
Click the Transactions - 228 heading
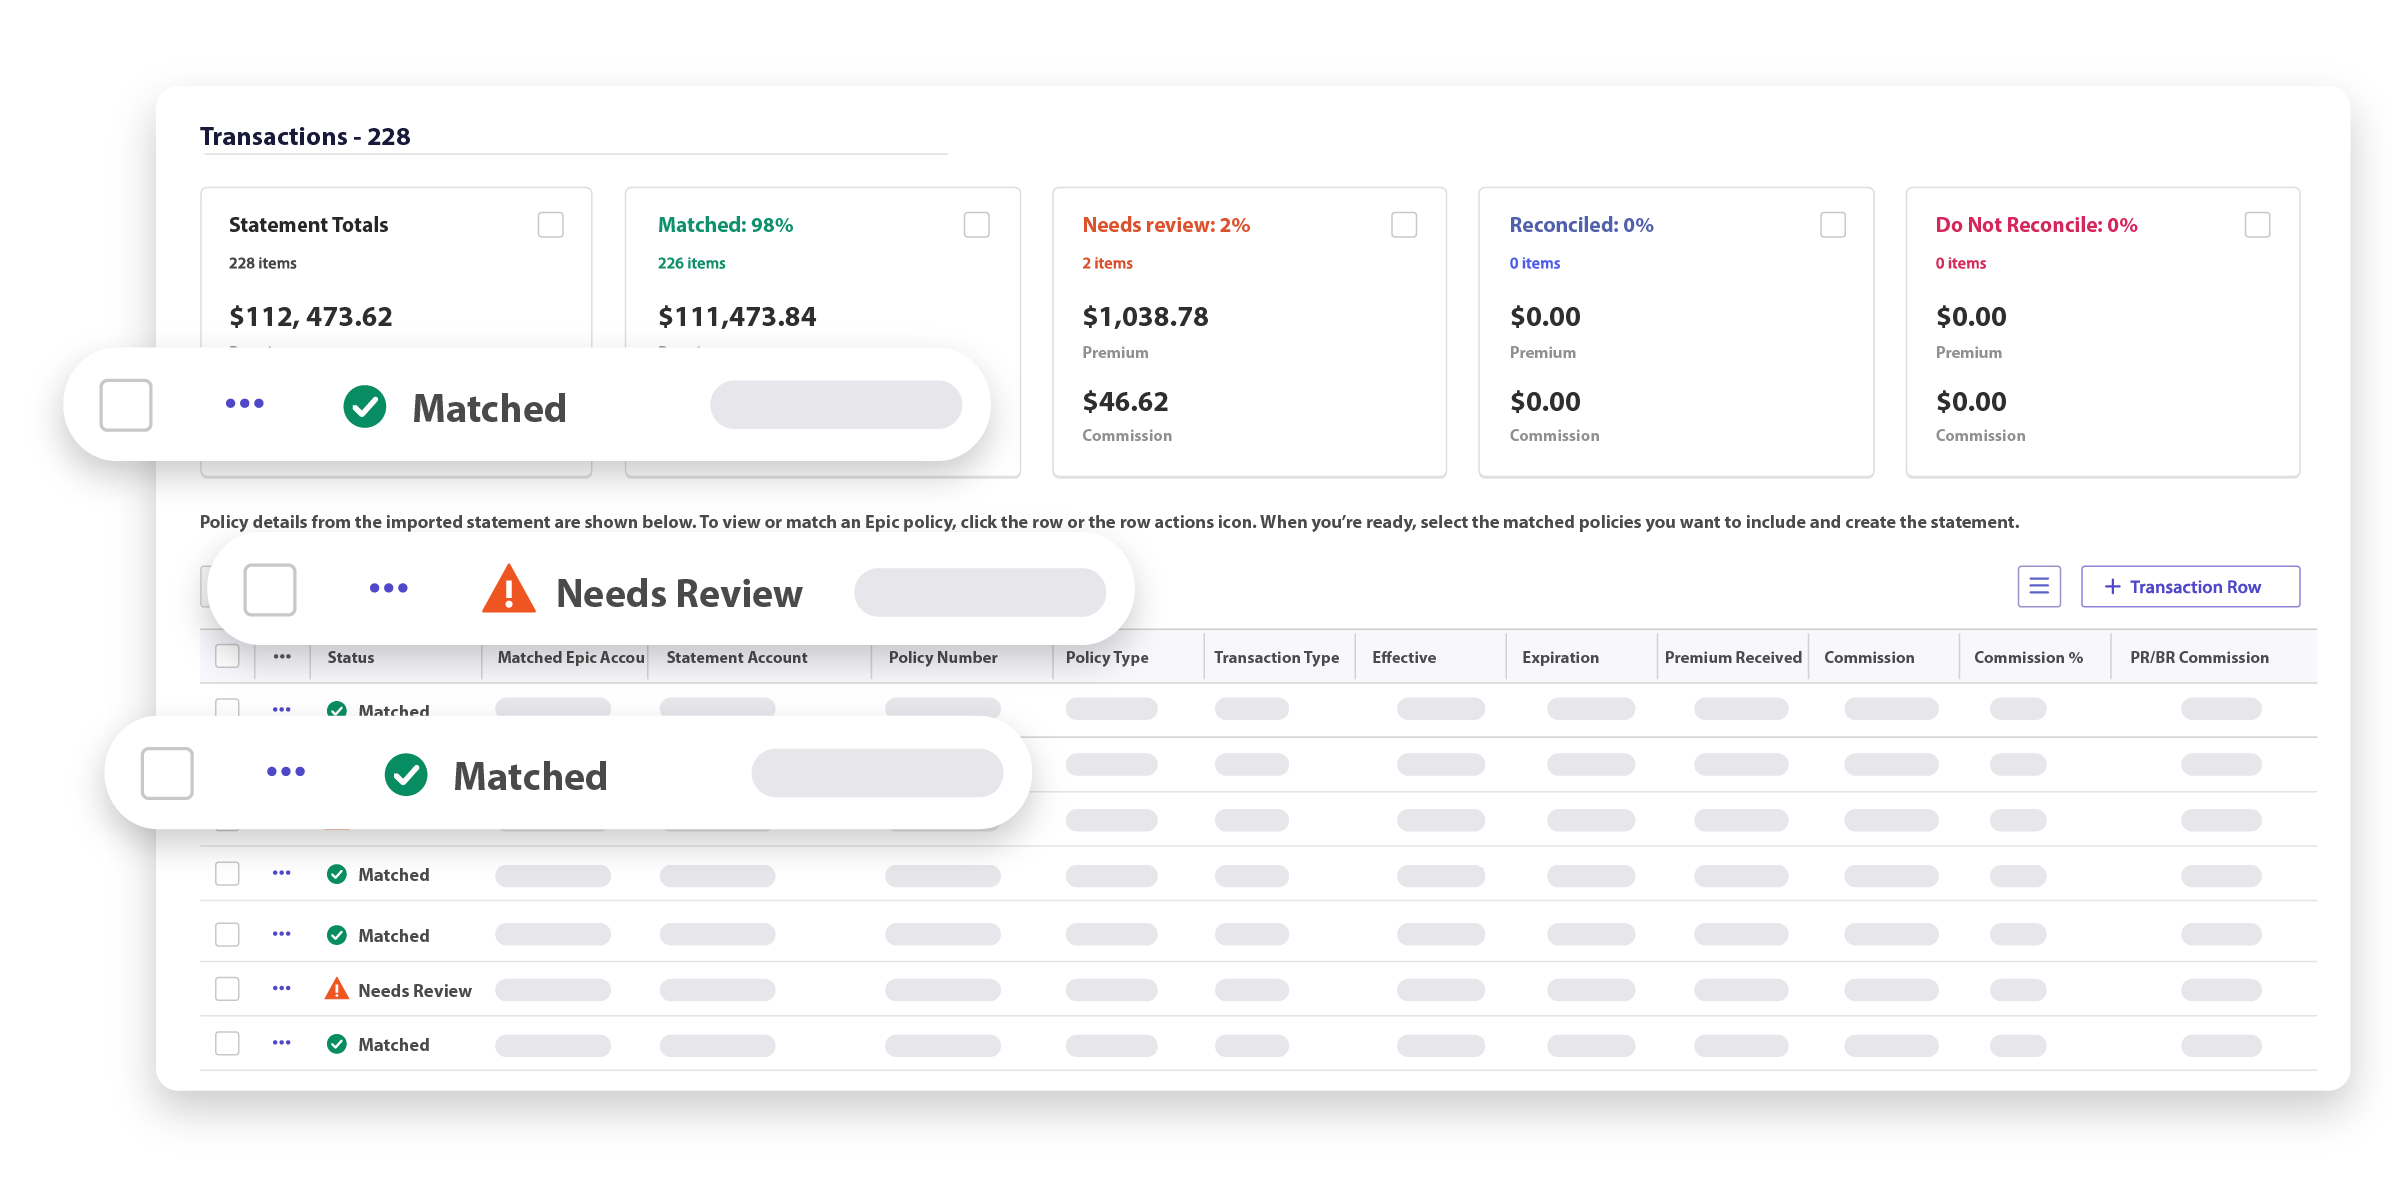pyautogui.click(x=305, y=136)
